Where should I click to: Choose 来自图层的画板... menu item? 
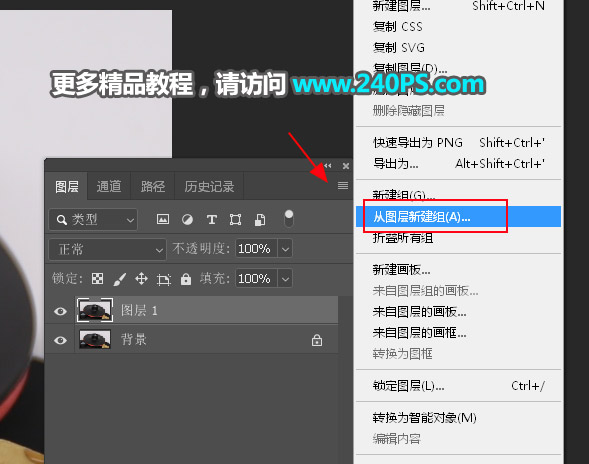click(x=458, y=312)
